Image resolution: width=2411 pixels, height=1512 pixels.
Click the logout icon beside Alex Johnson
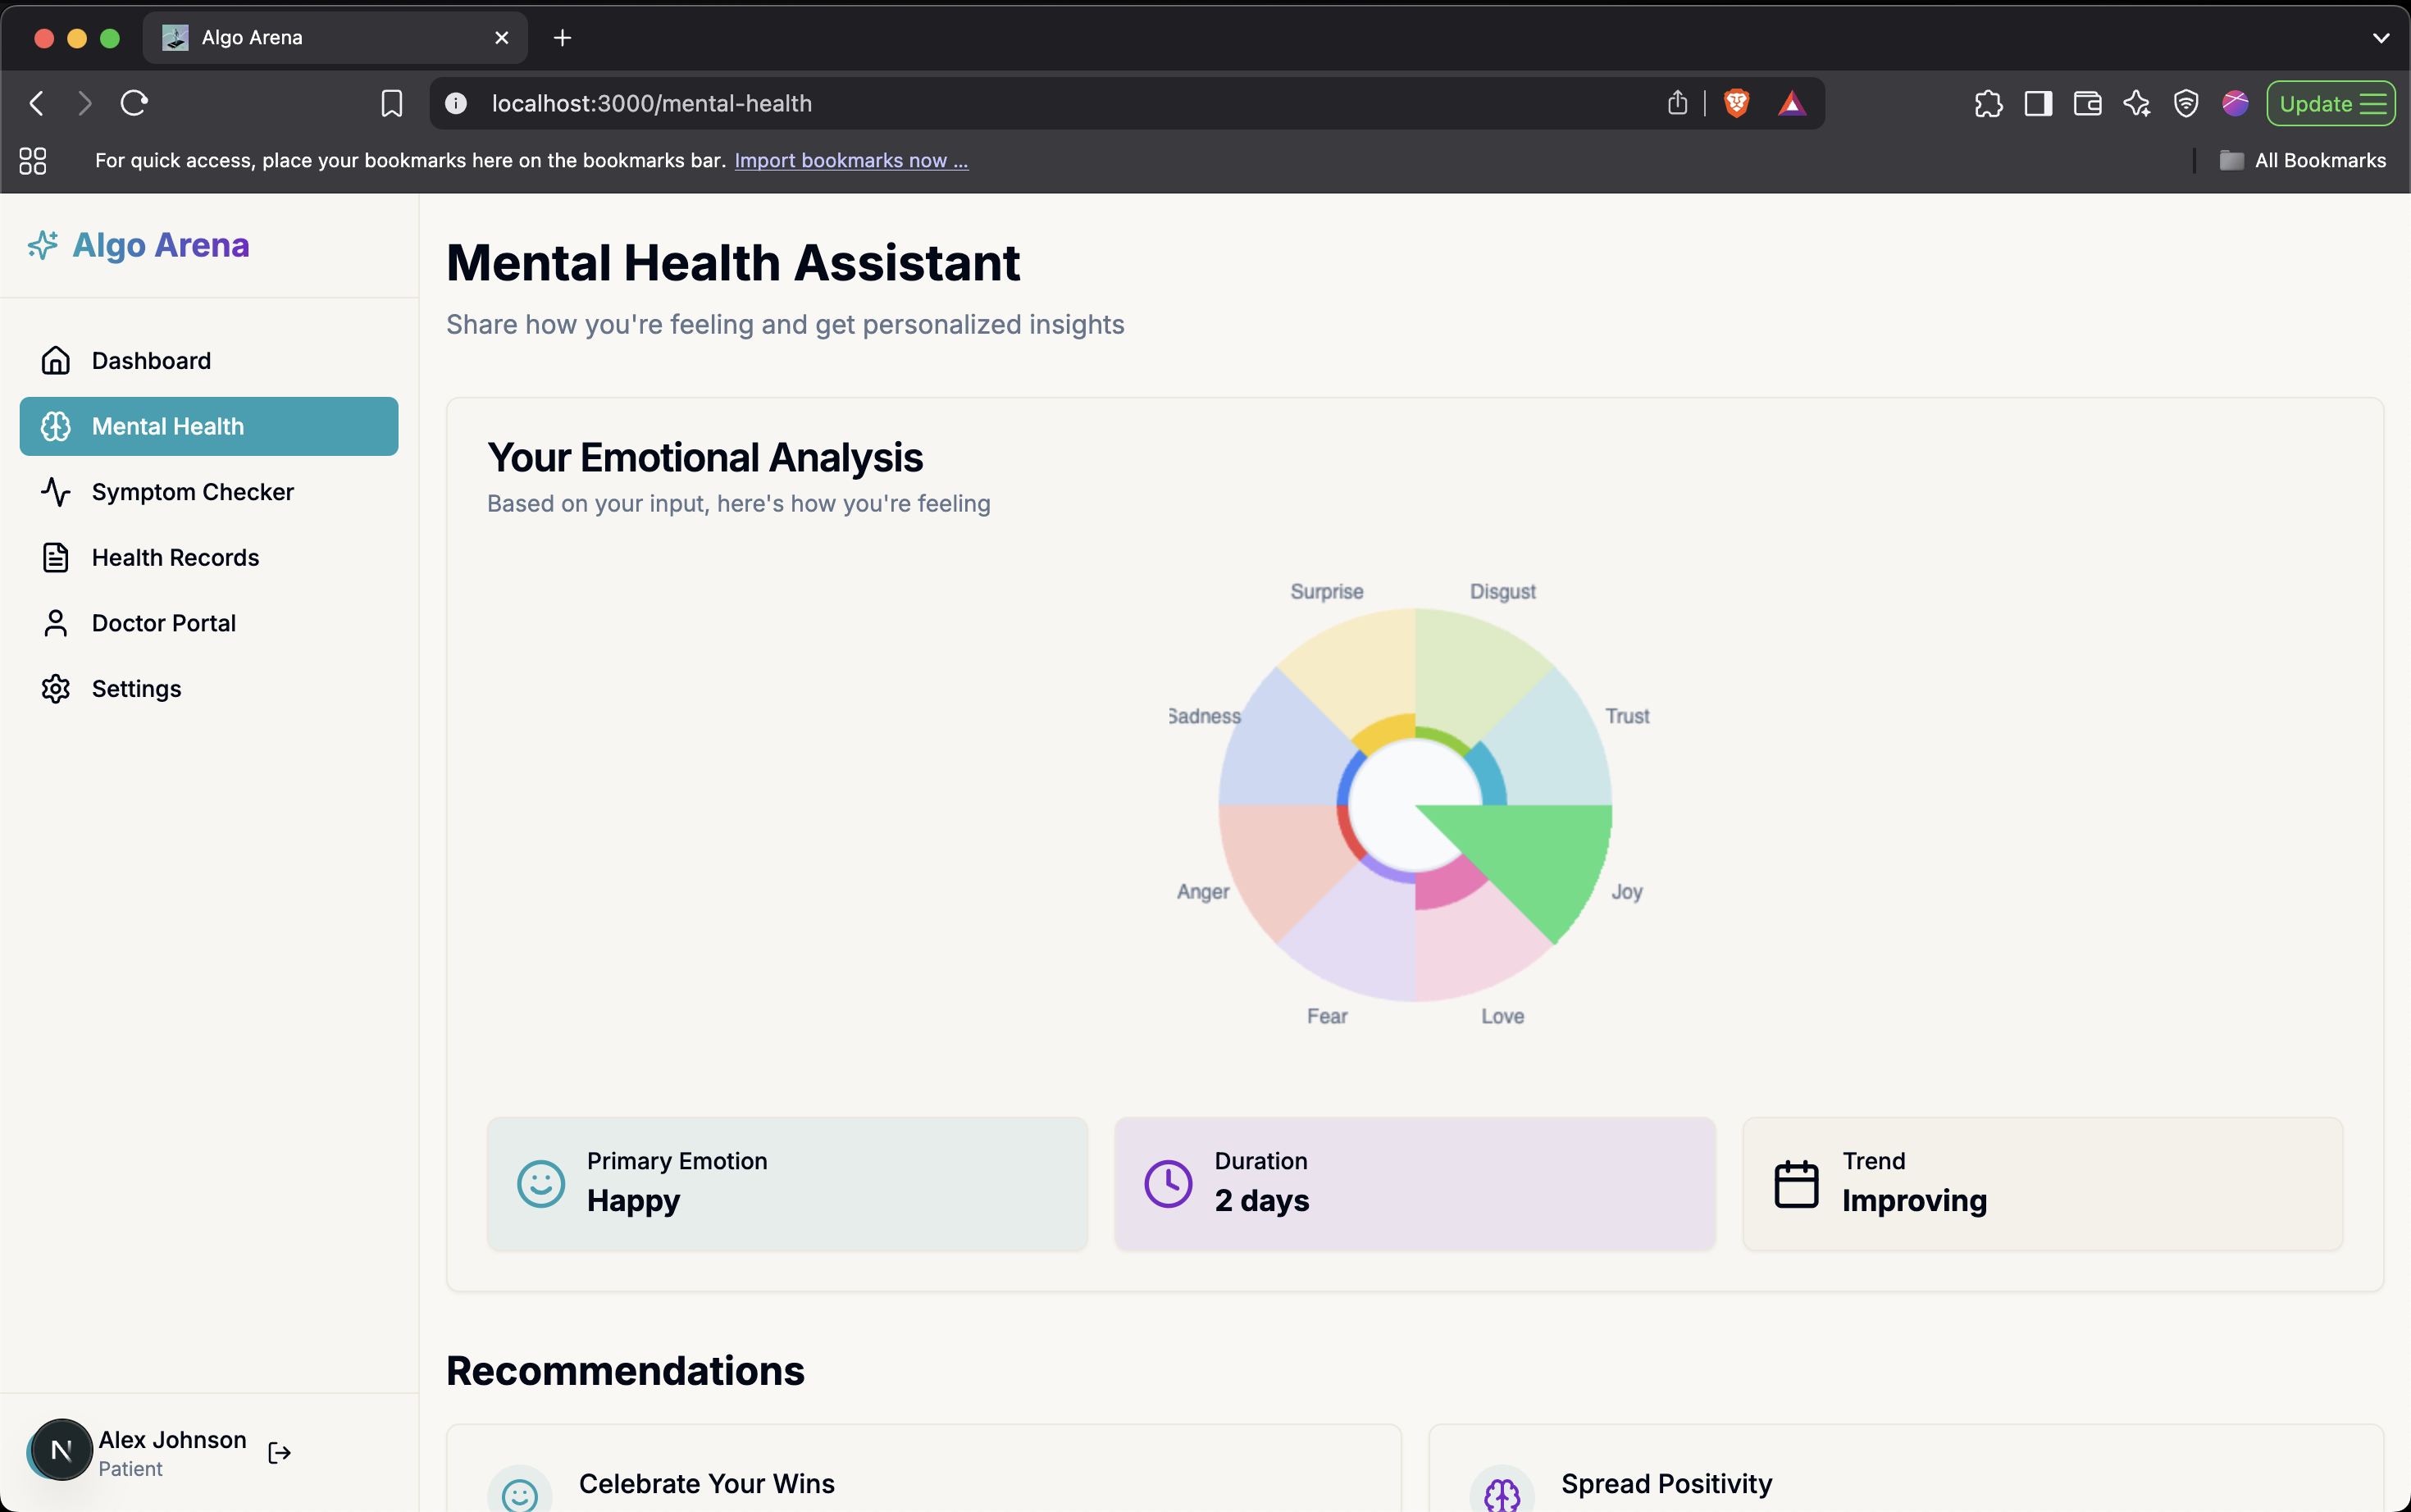[x=279, y=1452]
